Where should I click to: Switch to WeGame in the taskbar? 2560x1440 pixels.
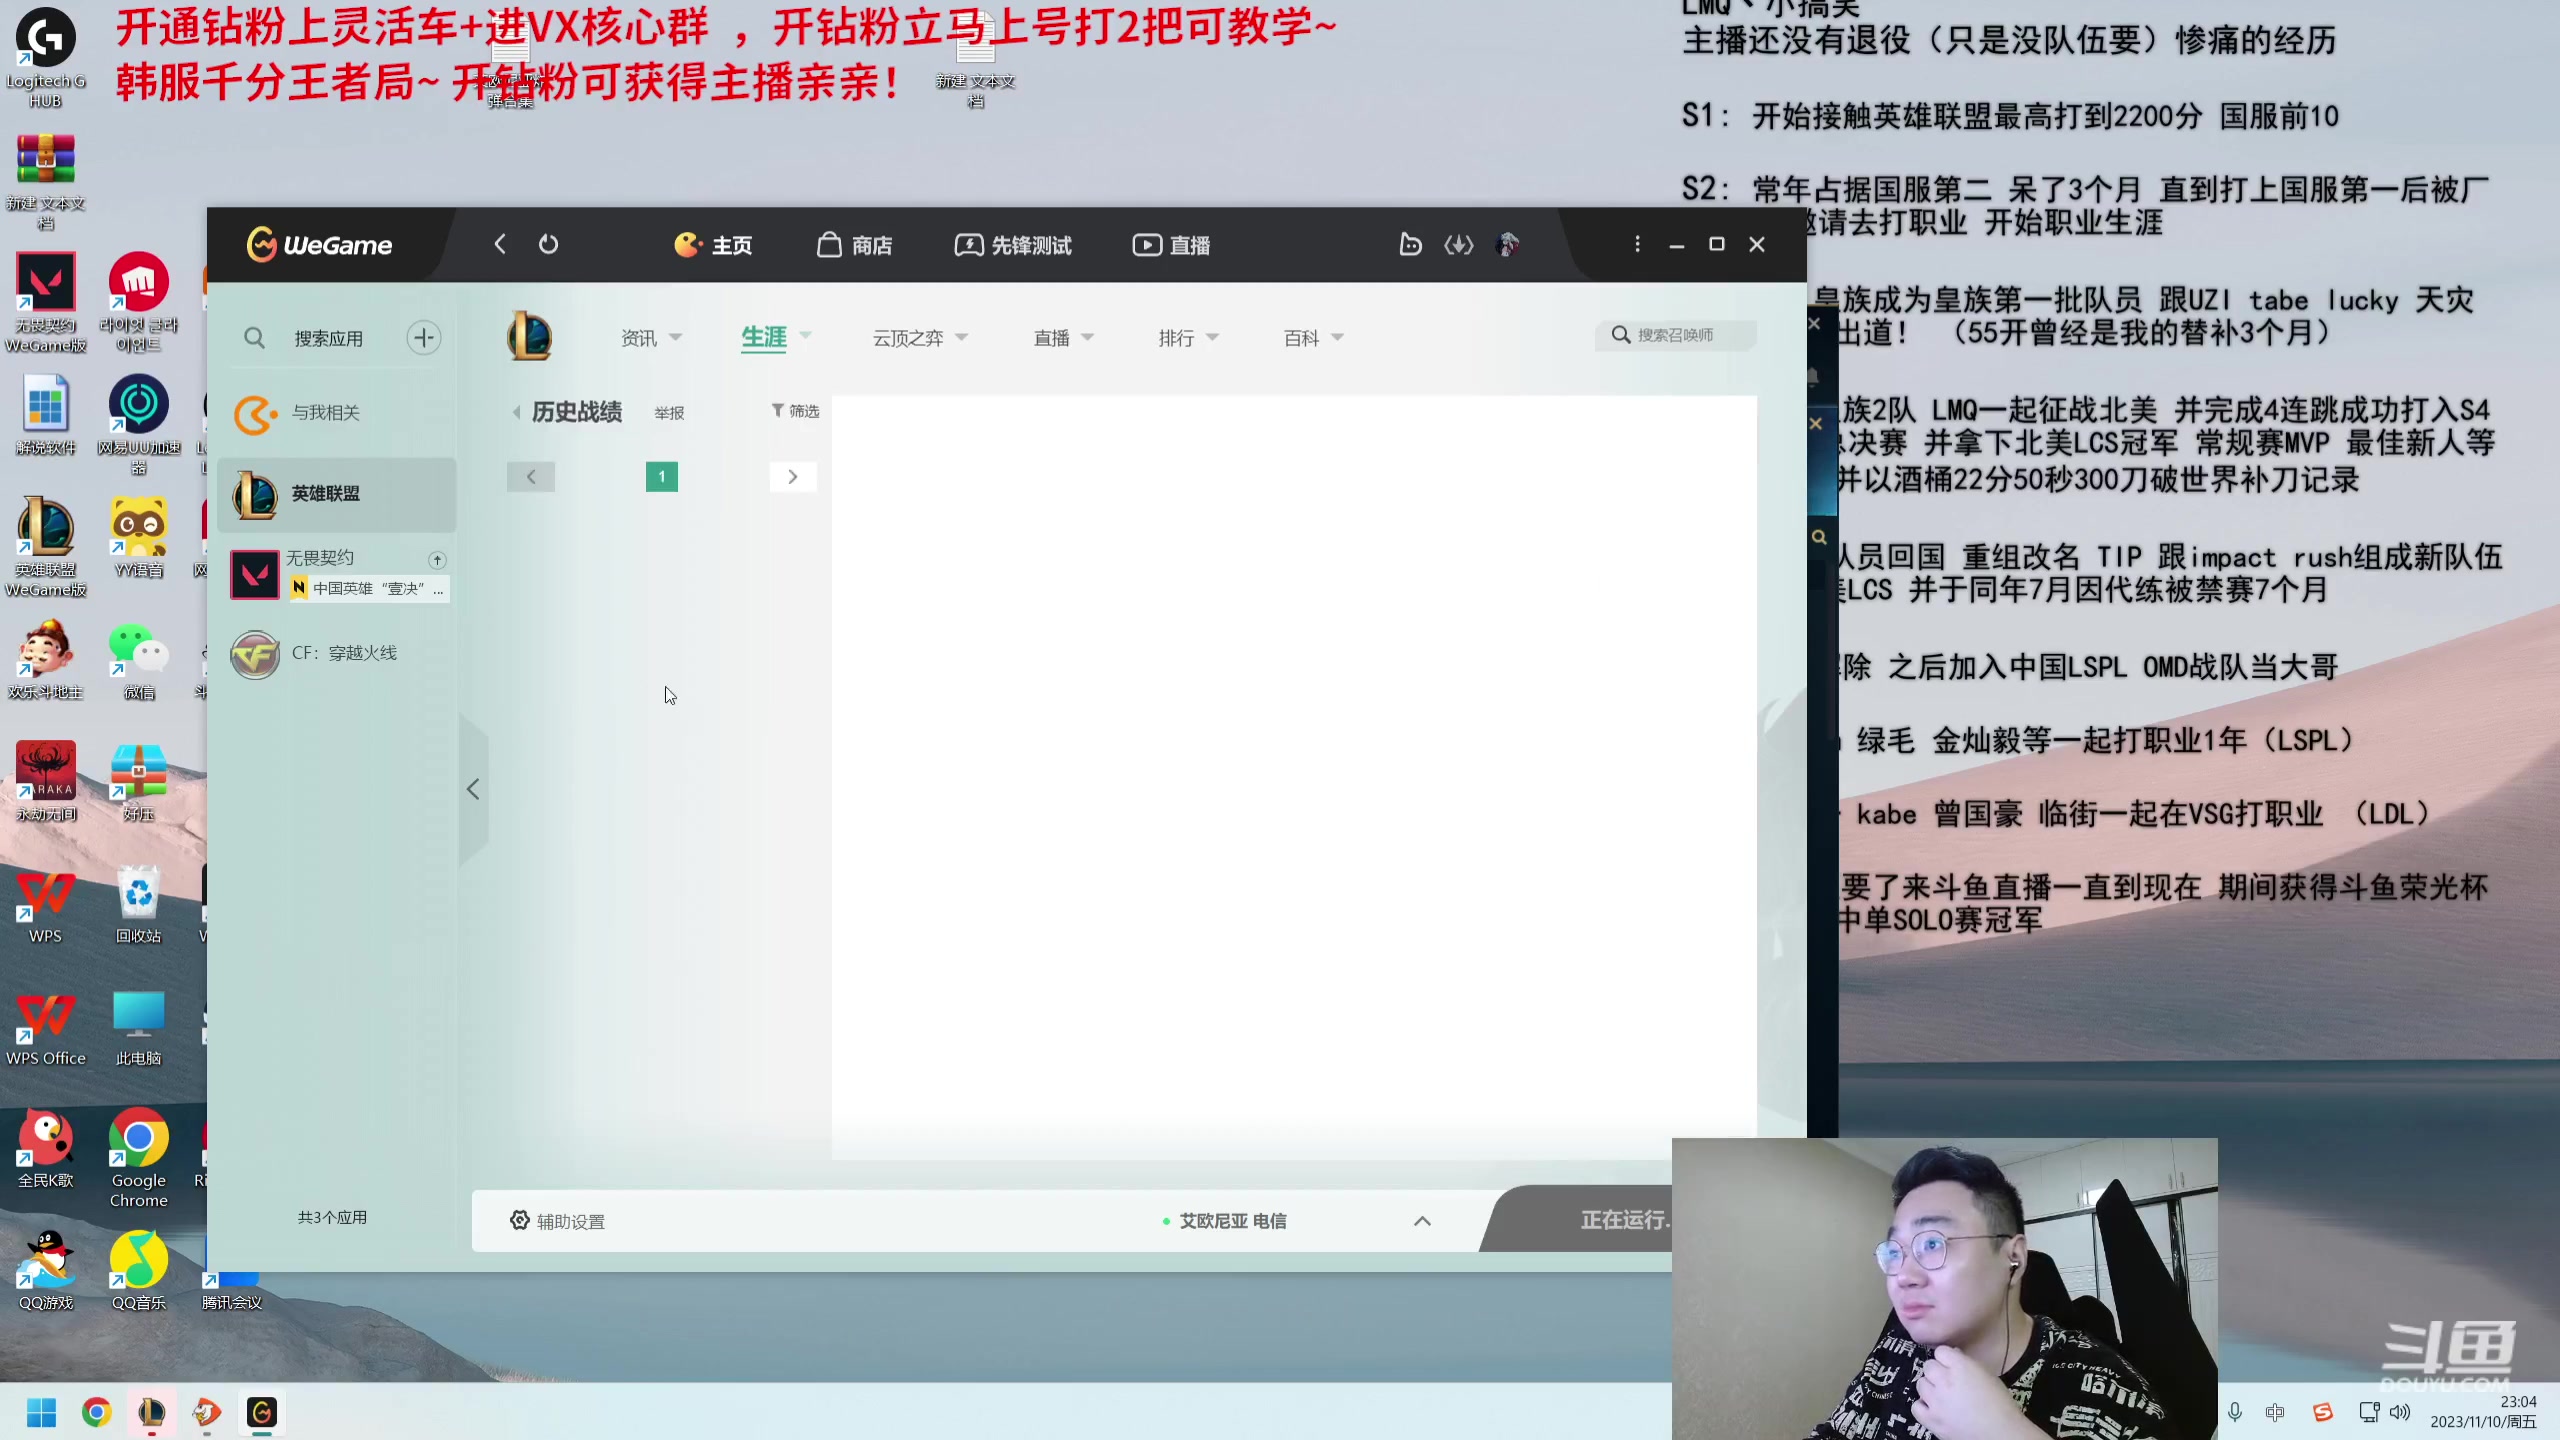pos(261,1412)
